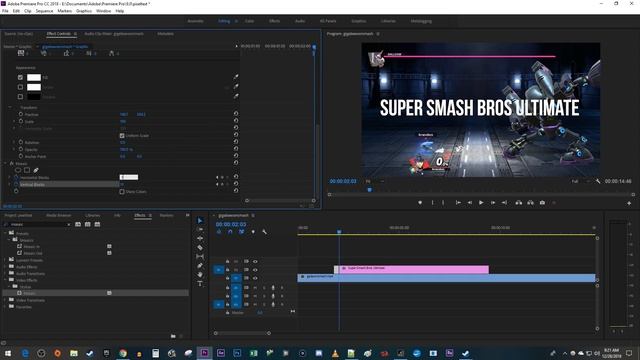
Task: Toggle the Uniform Scale checkbox
Action: (x=122, y=136)
